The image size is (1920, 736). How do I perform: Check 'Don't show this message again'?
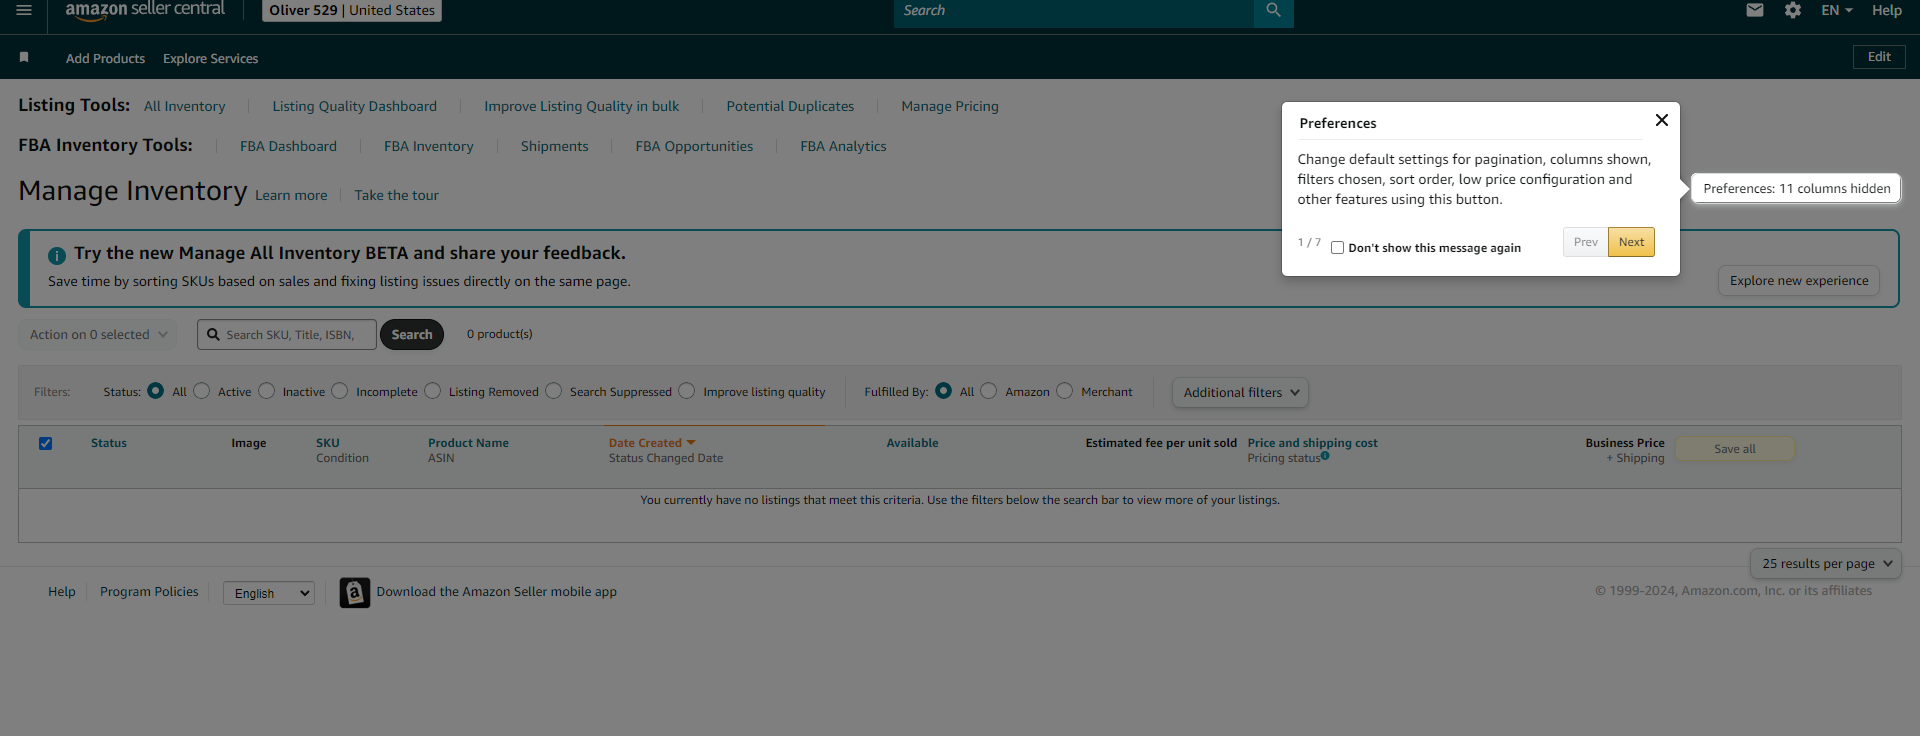coord(1337,247)
